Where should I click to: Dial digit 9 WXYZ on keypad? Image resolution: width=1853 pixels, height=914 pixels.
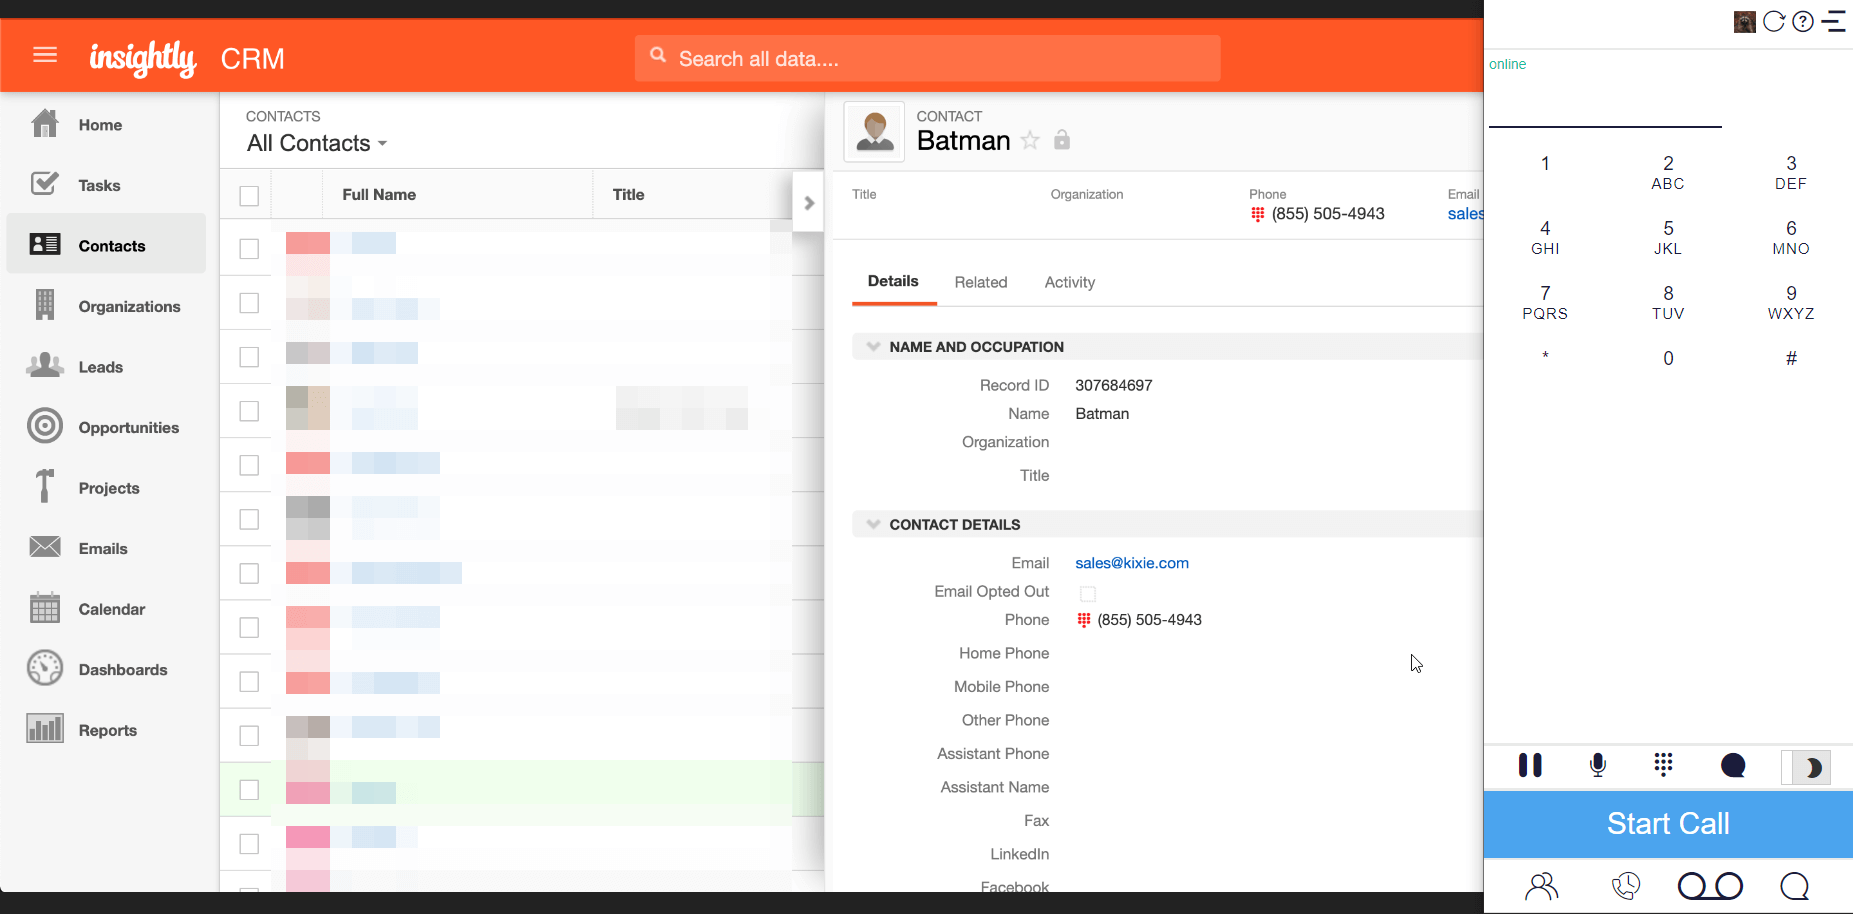tap(1791, 302)
